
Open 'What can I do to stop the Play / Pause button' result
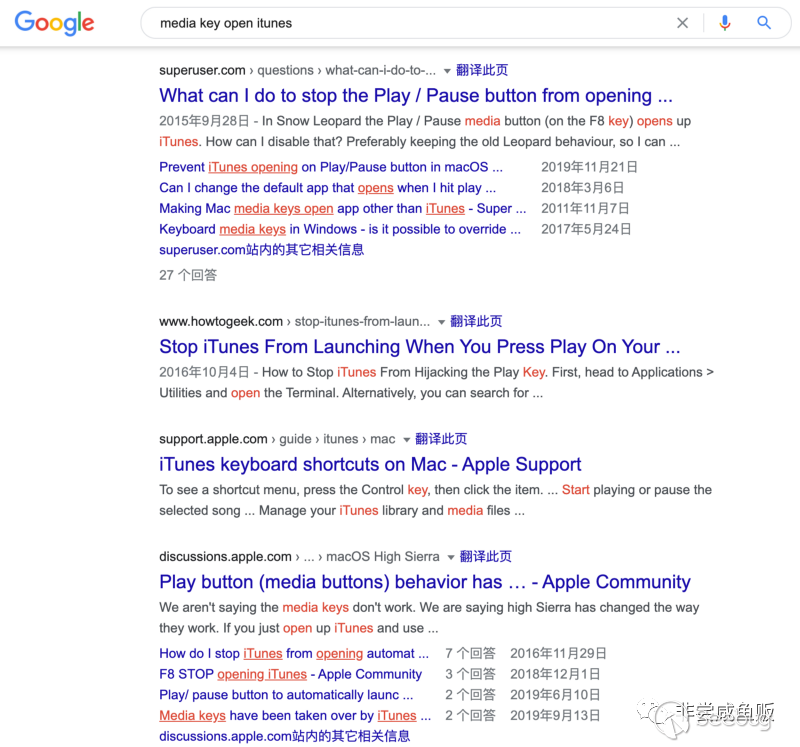click(x=416, y=95)
